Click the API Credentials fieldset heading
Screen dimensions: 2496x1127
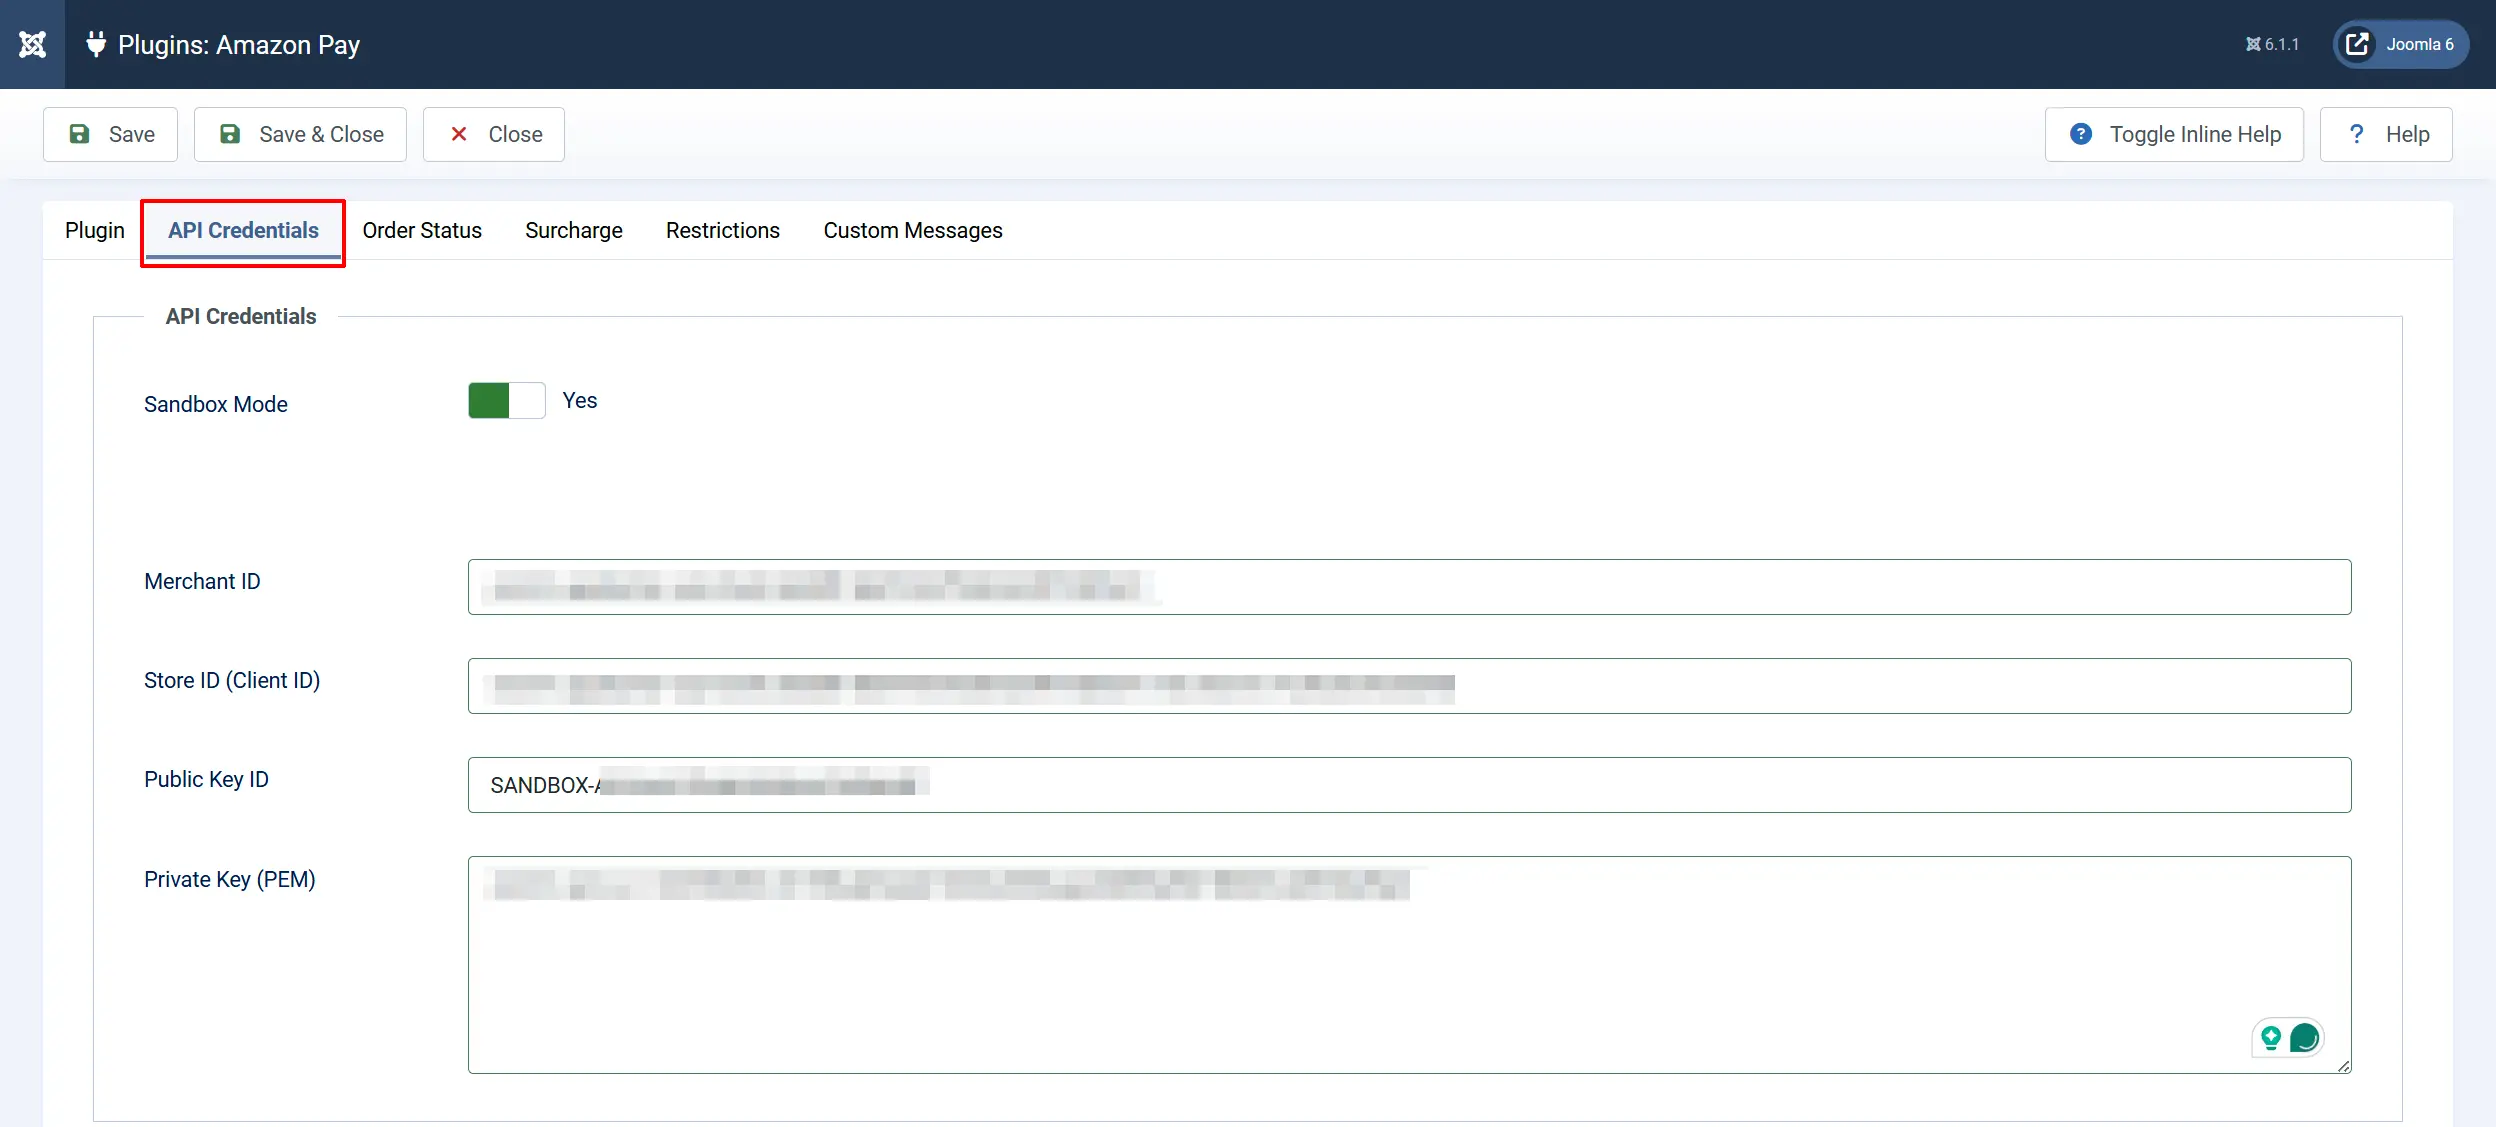pos(241,316)
